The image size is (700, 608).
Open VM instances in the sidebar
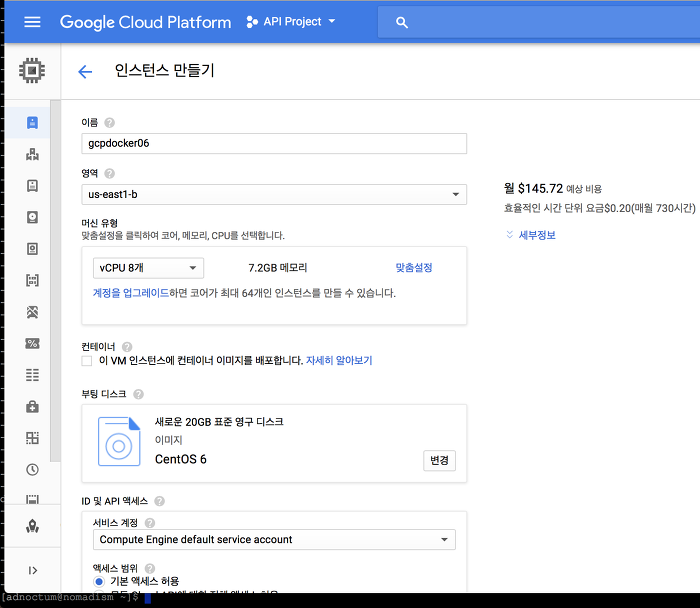tap(32, 122)
